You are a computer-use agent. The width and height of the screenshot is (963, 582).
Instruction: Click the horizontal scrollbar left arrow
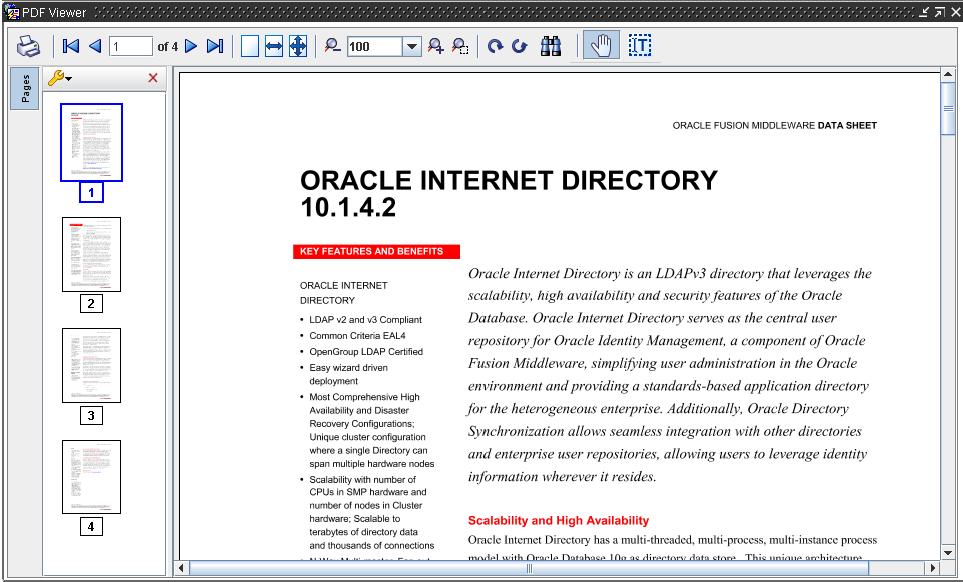click(181, 568)
